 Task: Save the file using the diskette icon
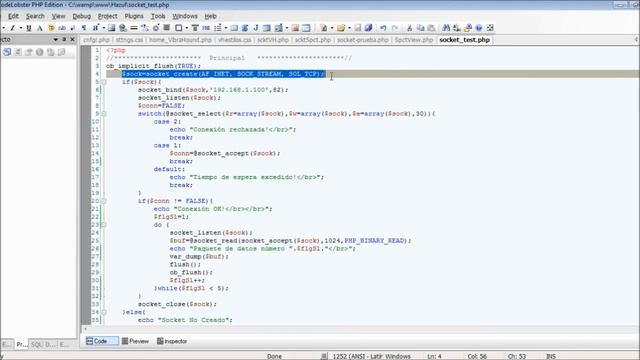[x=358, y=28]
